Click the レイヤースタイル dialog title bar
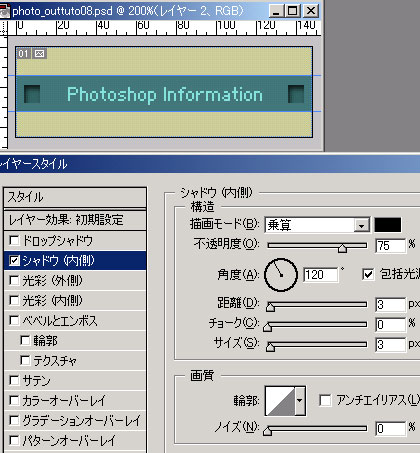420x453 pixels. coord(210,164)
